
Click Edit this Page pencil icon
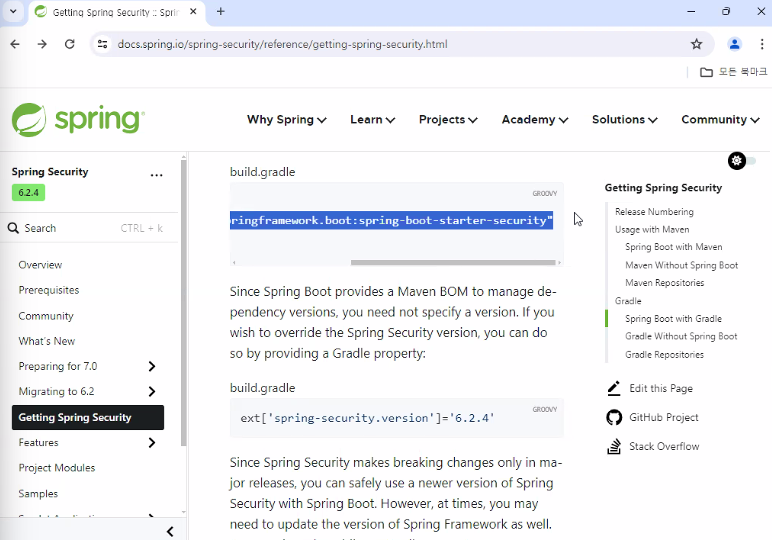click(x=614, y=388)
